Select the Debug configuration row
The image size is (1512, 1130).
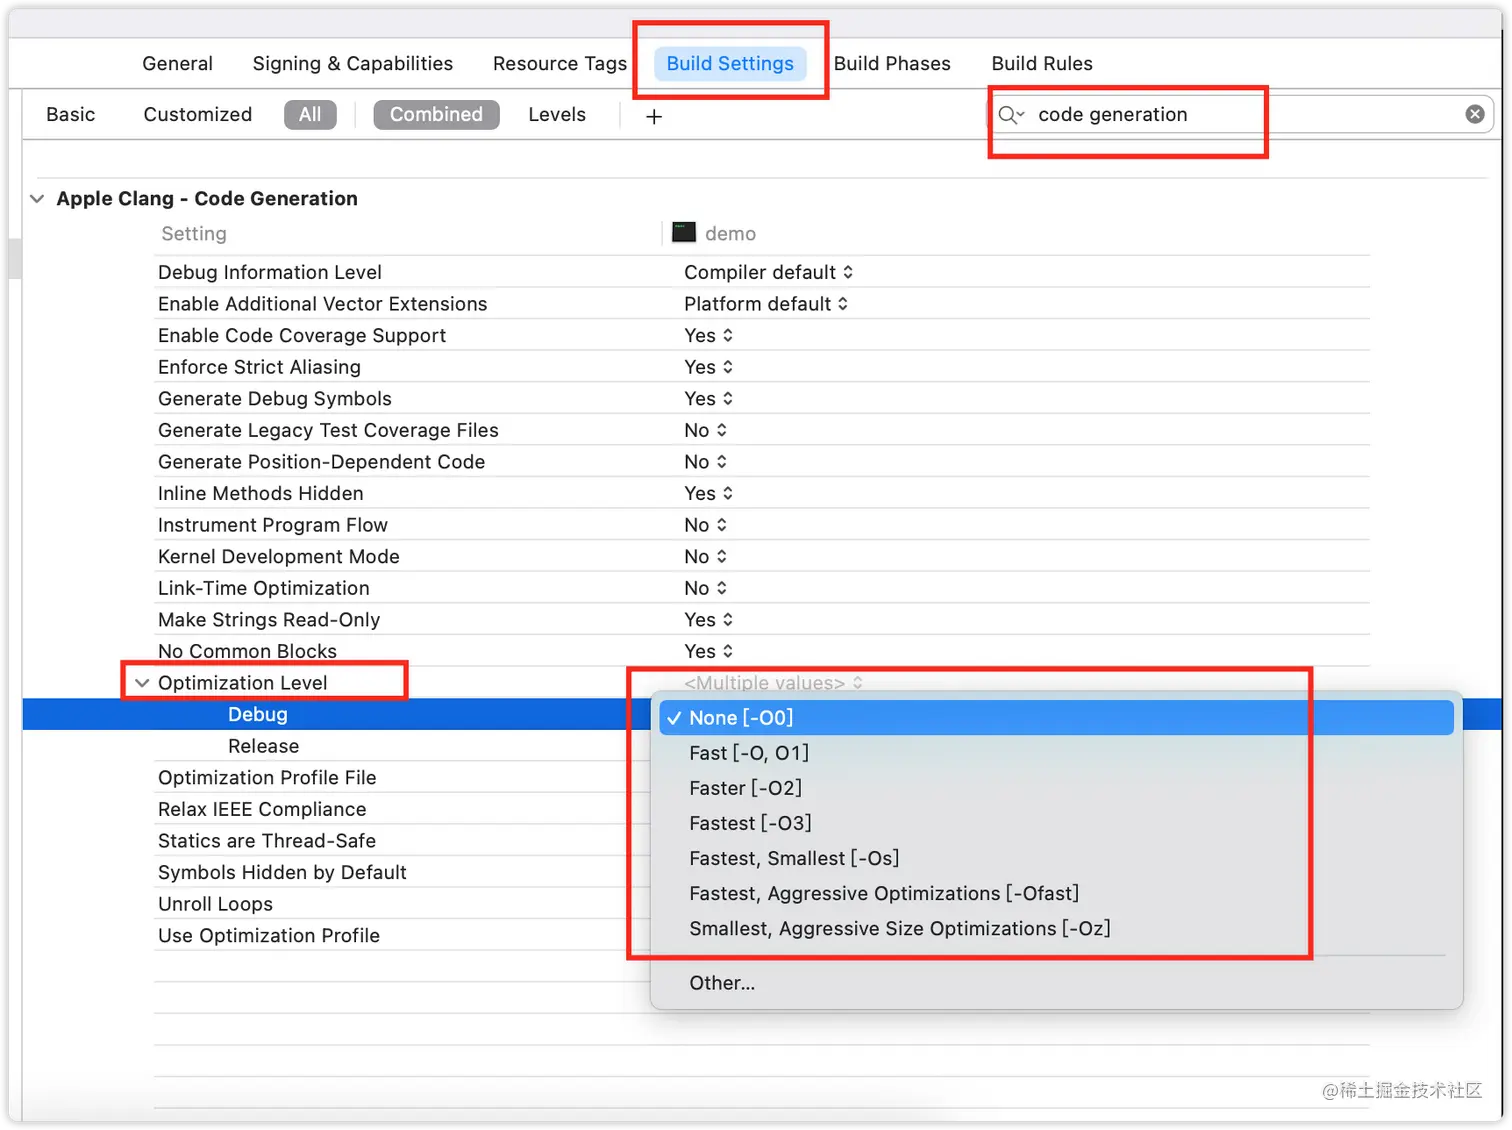click(258, 714)
